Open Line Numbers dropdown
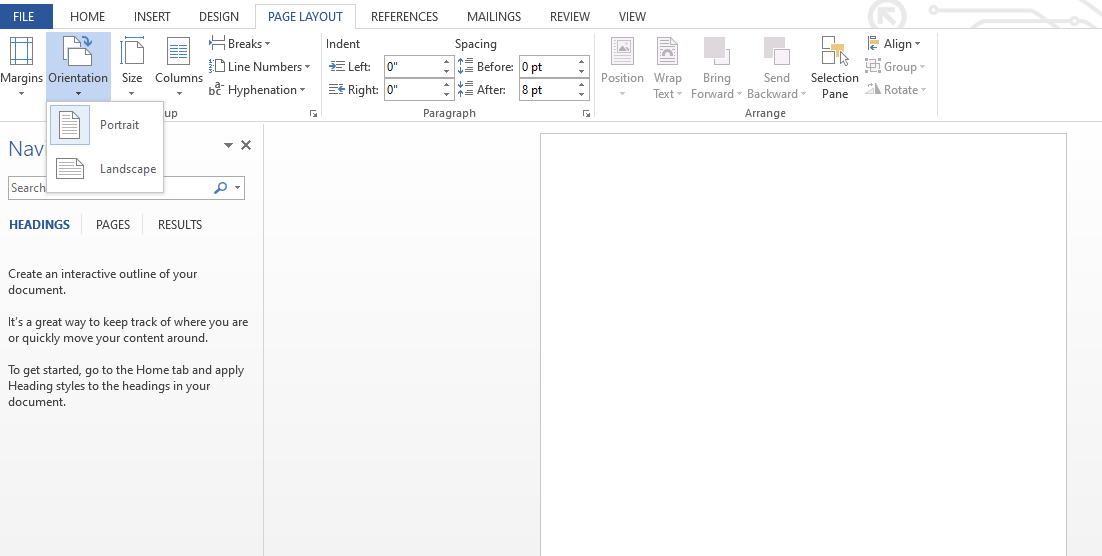The height and width of the screenshot is (556, 1102). coord(259,67)
